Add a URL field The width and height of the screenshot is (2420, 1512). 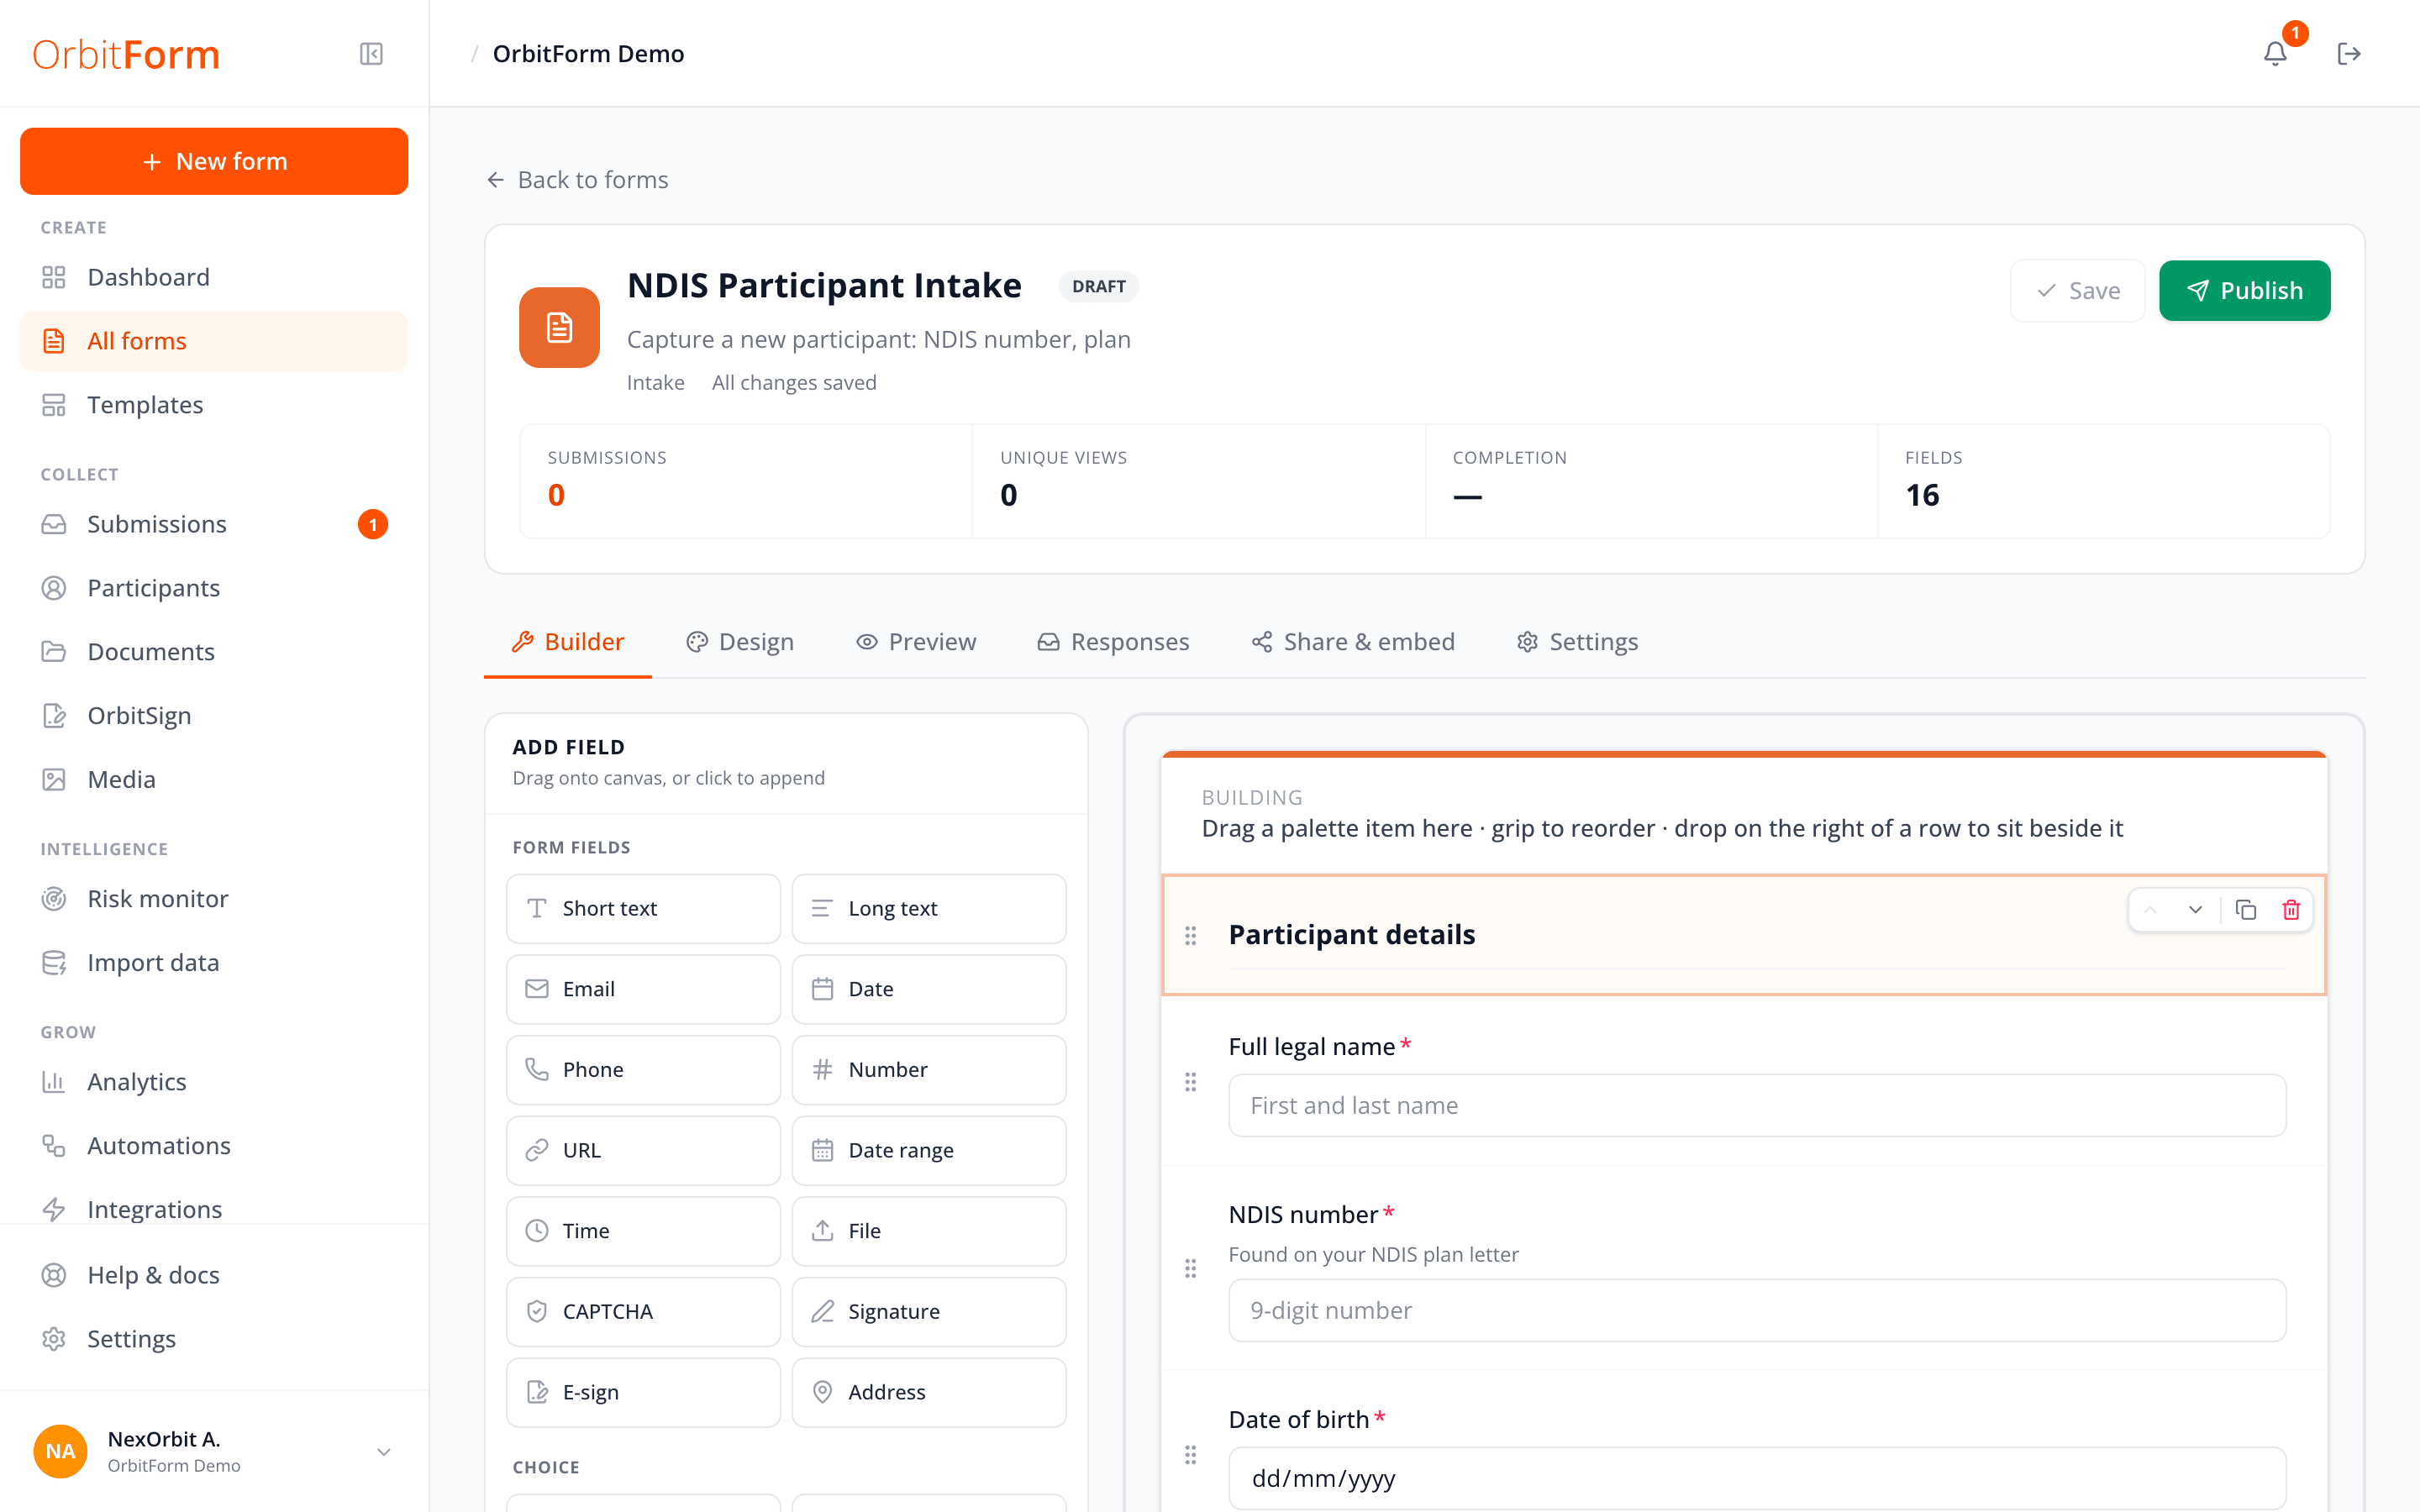click(x=643, y=1150)
